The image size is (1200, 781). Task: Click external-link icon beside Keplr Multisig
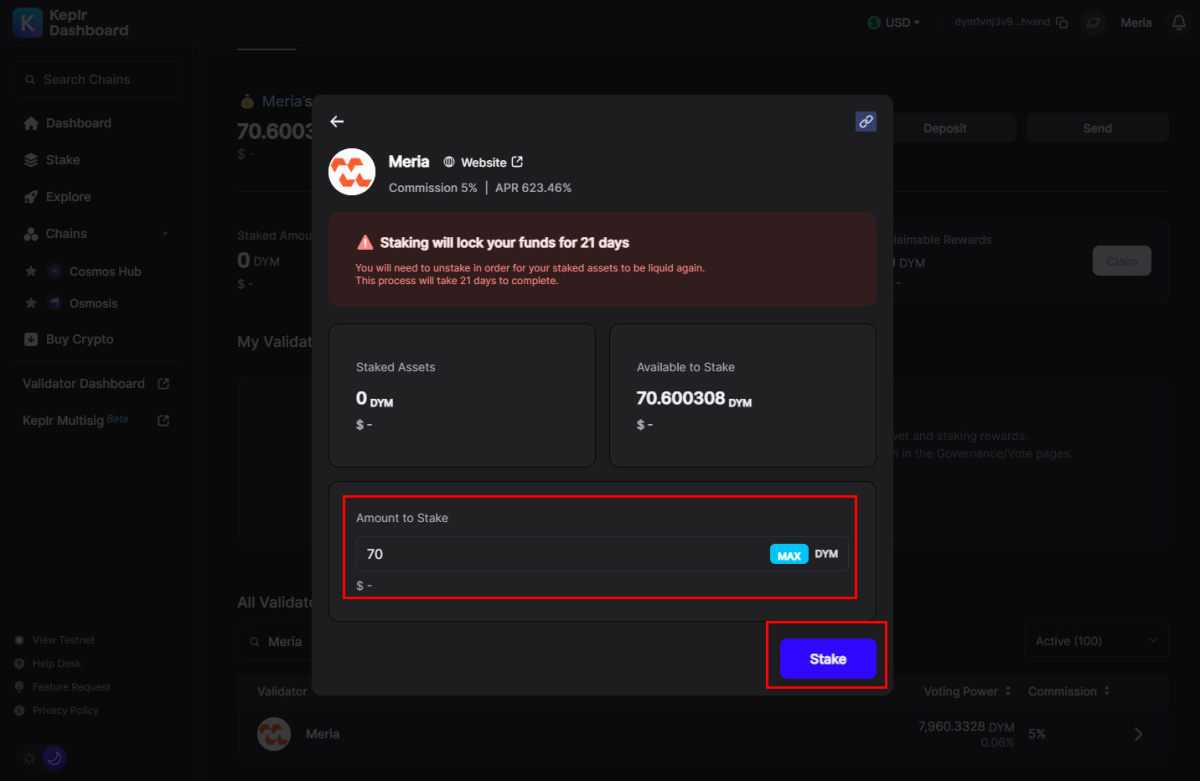[x=164, y=421]
